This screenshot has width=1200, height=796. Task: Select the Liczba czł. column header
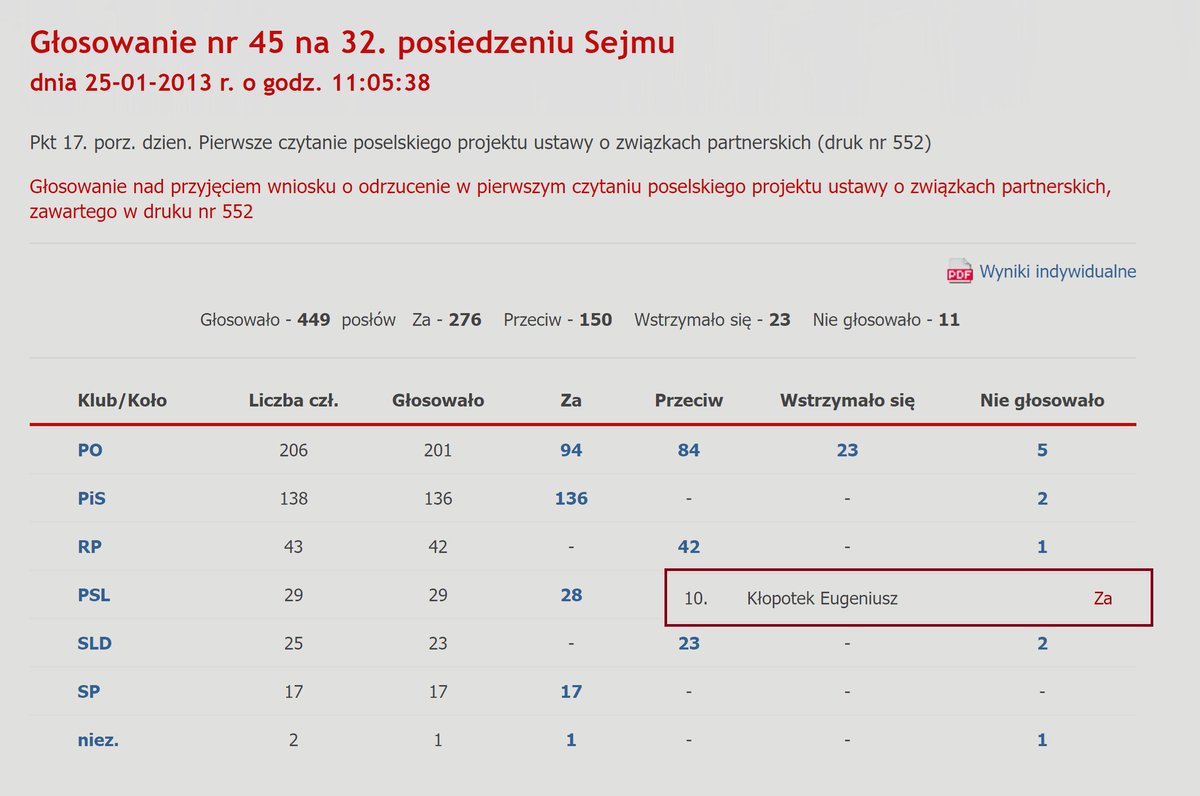coord(294,401)
